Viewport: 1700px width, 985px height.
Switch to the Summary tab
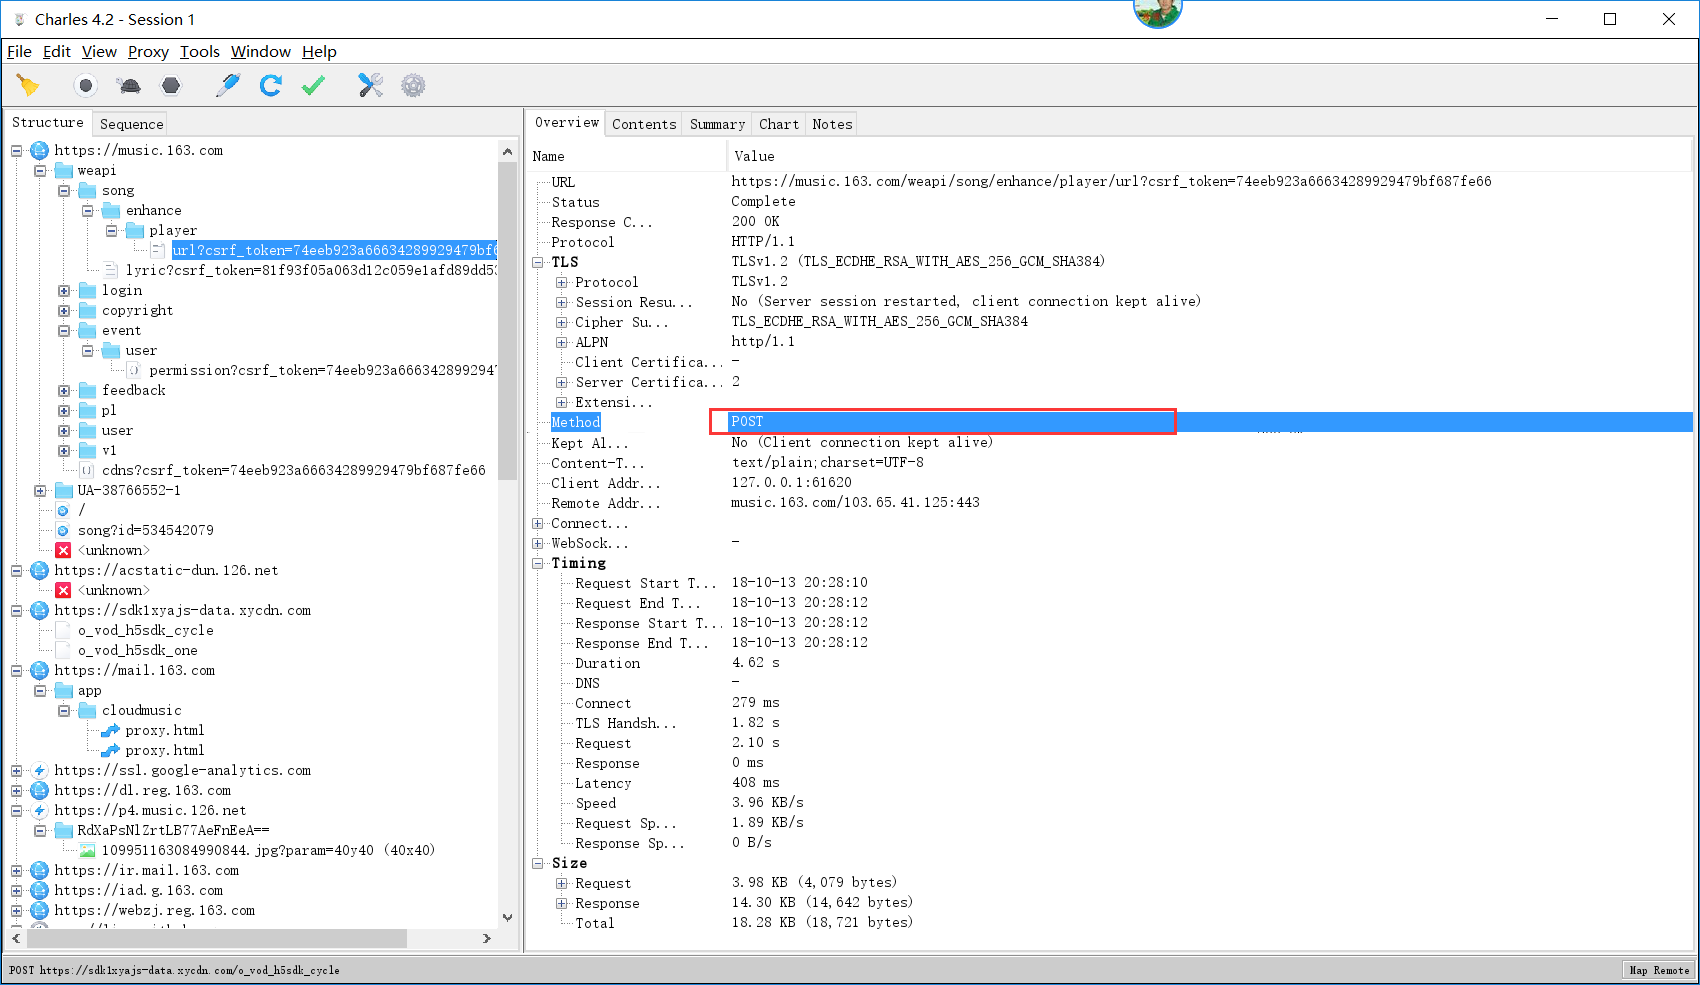[x=717, y=124]
